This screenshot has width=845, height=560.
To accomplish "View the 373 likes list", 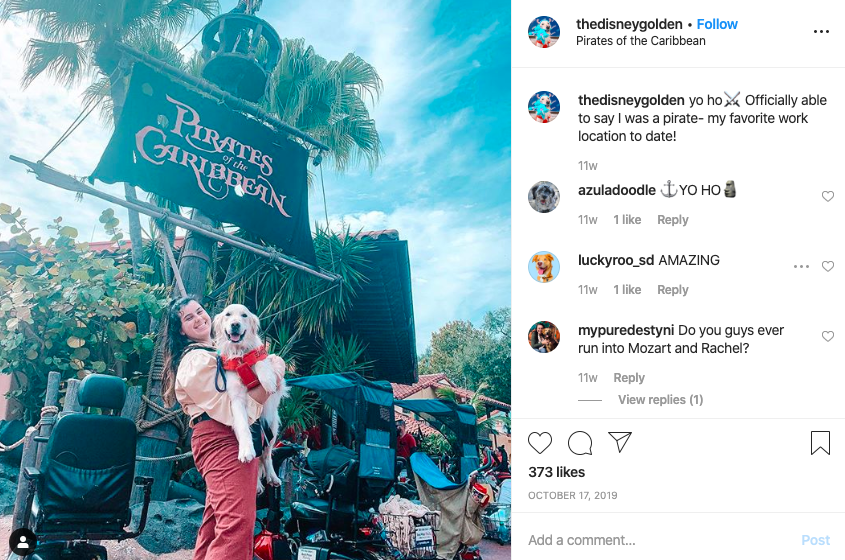I will point(556,472).
